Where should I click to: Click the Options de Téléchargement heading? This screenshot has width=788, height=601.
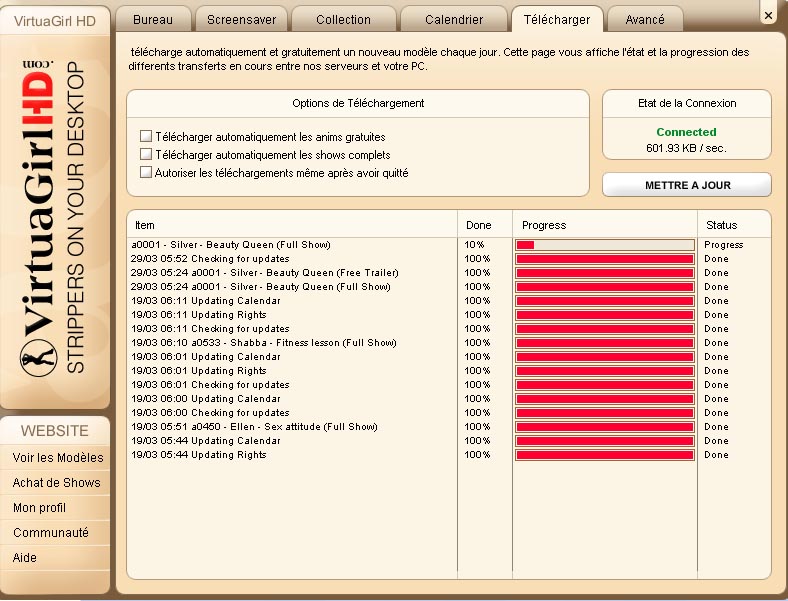tap(358, 103)
